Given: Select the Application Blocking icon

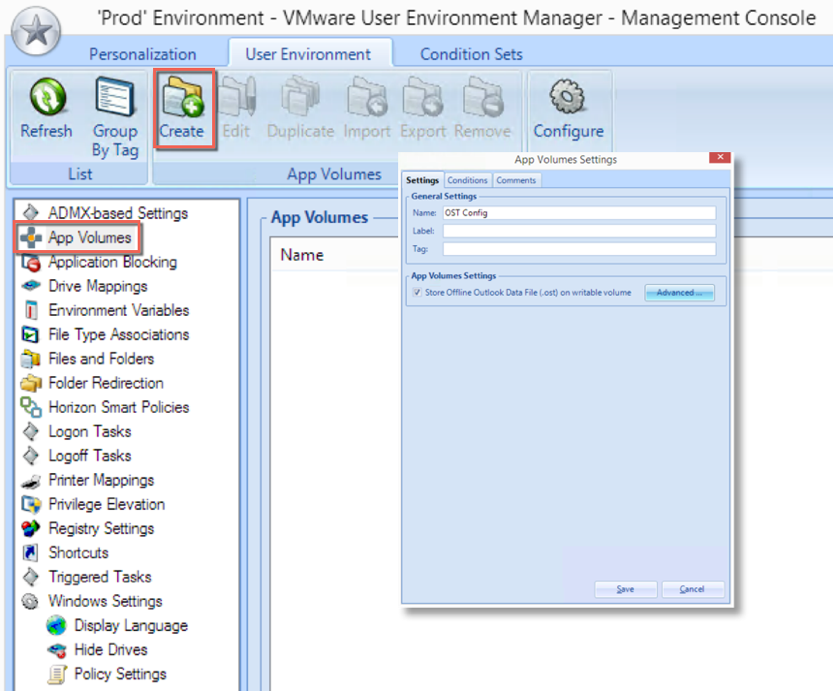Looking at the screenshot, I should coord(31,262).
